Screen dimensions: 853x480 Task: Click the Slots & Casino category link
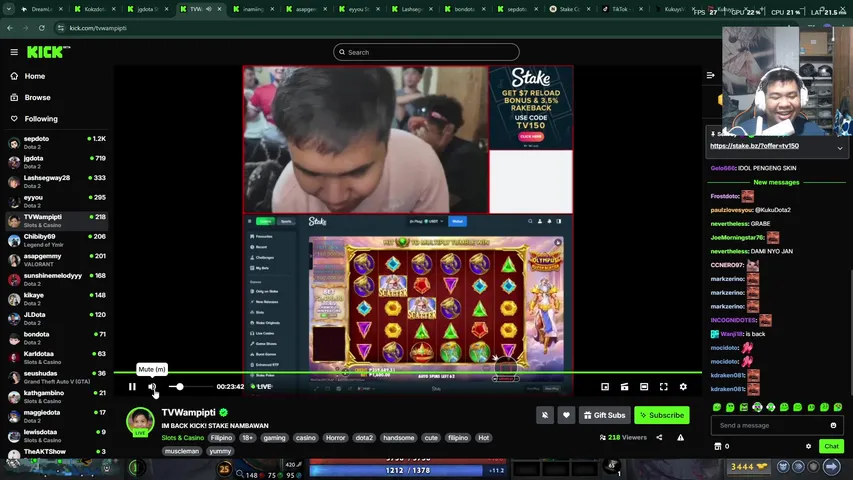(183, 438)
